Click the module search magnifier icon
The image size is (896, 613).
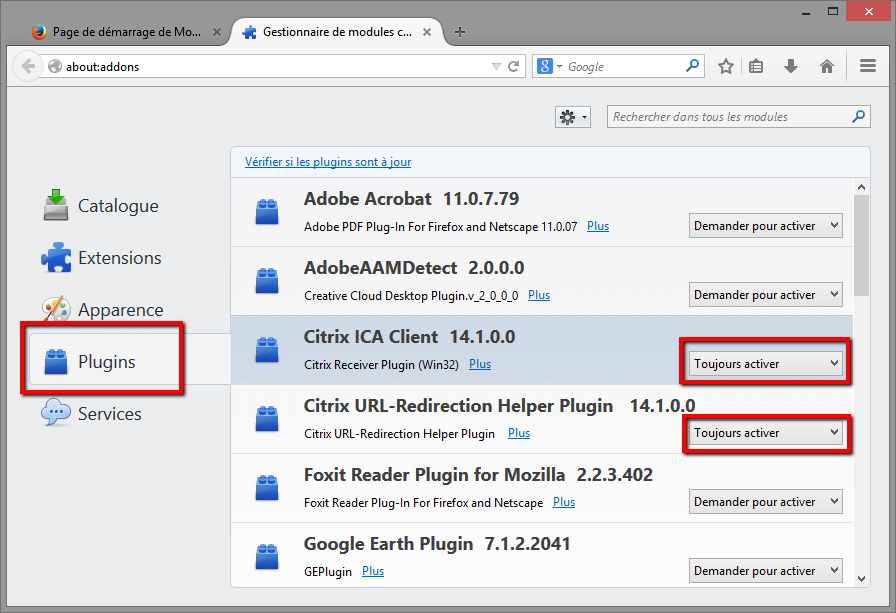point(858,117)
